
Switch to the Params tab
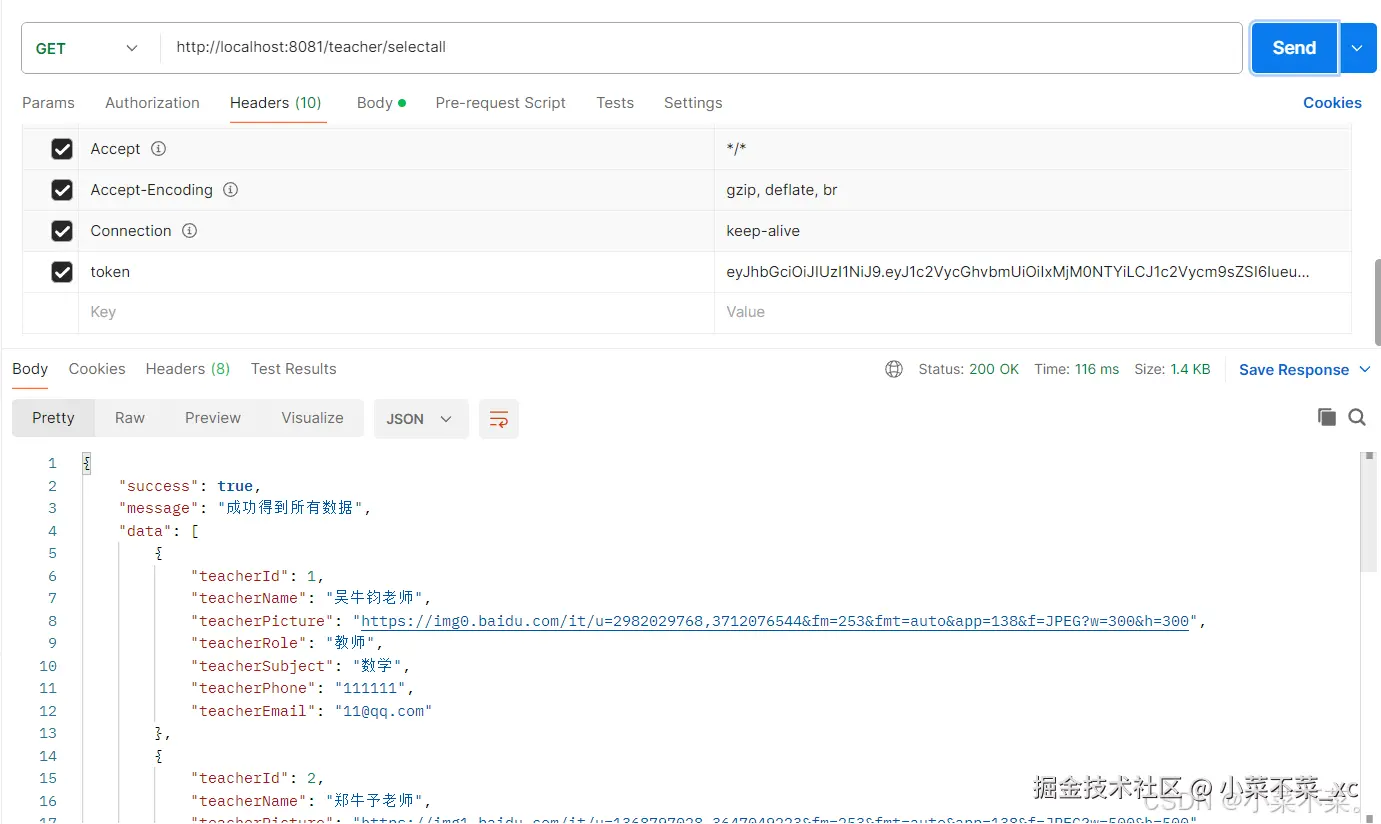point(48,103)
